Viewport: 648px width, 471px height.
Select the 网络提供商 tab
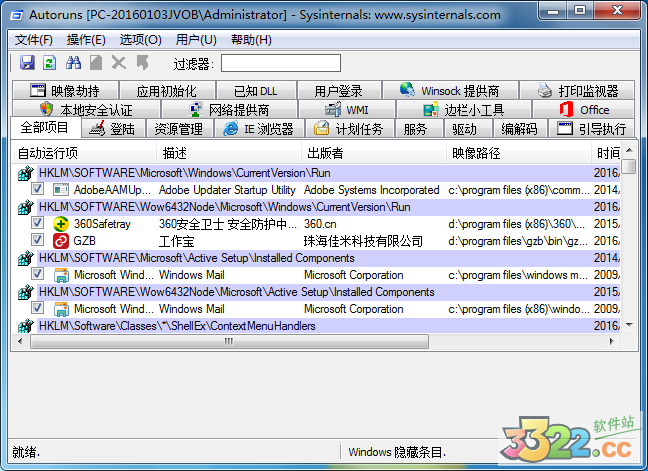pyautogui.click(x=229, y=110)
